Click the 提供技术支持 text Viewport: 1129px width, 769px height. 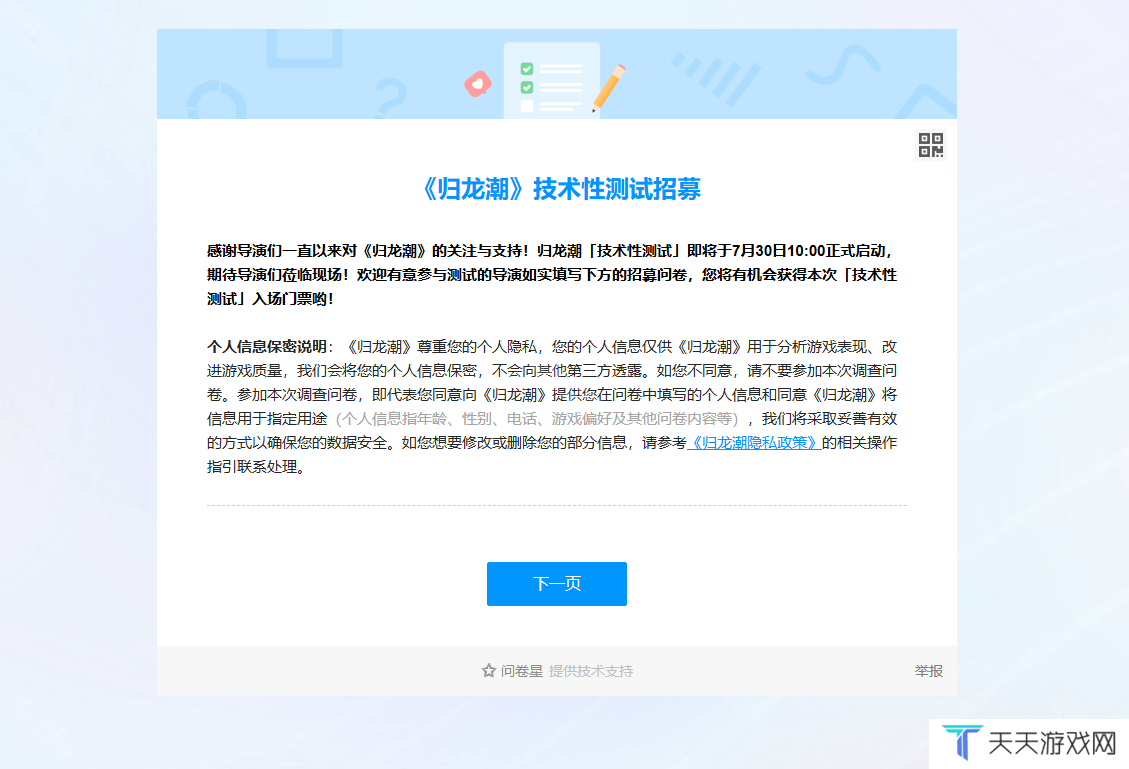[x=591, y=671]
